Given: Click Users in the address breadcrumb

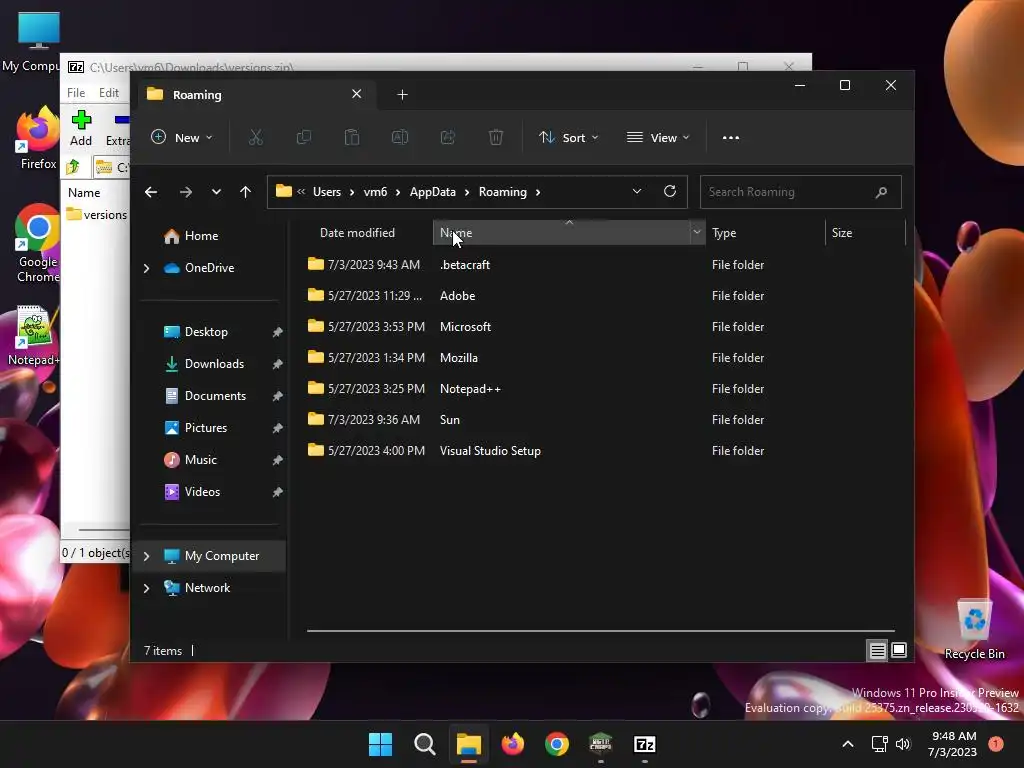Looking at the screenshot, I should coord(327,192).
